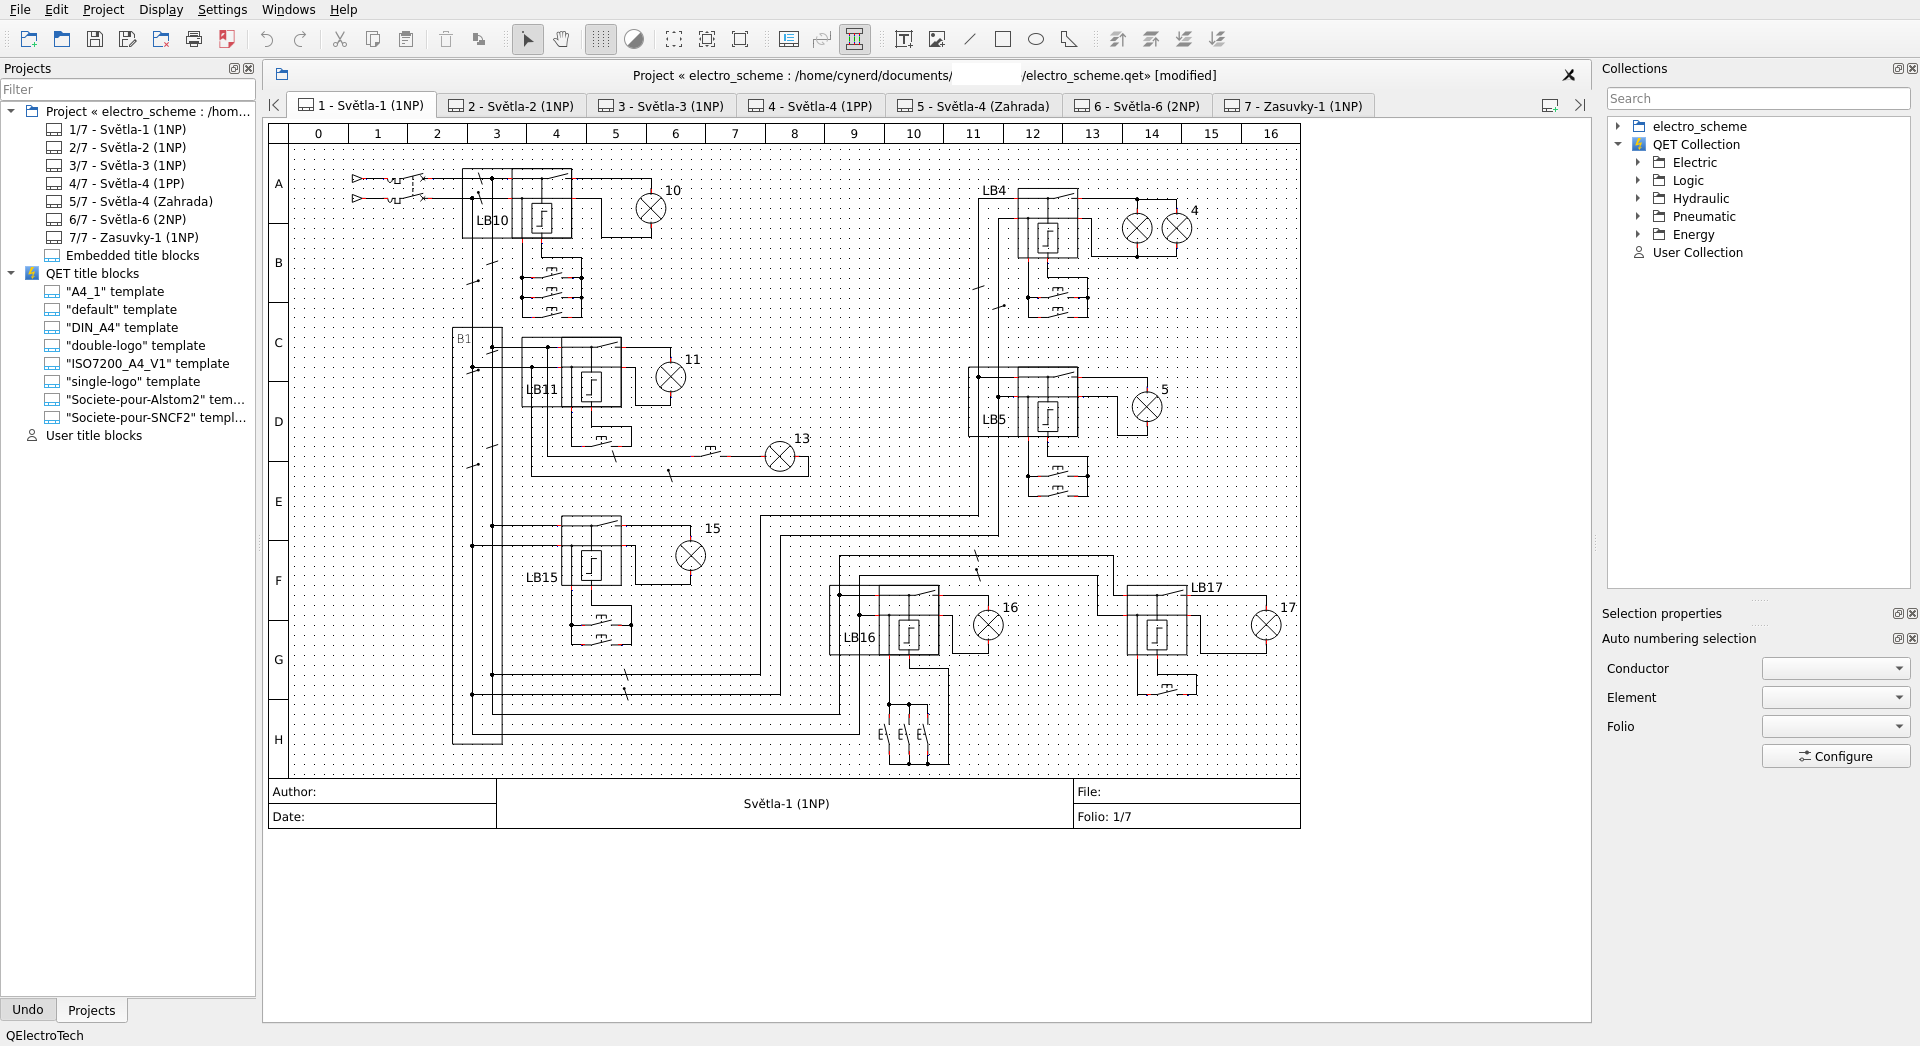
Task: Click the Collections search field
Action: (1757, 99)
